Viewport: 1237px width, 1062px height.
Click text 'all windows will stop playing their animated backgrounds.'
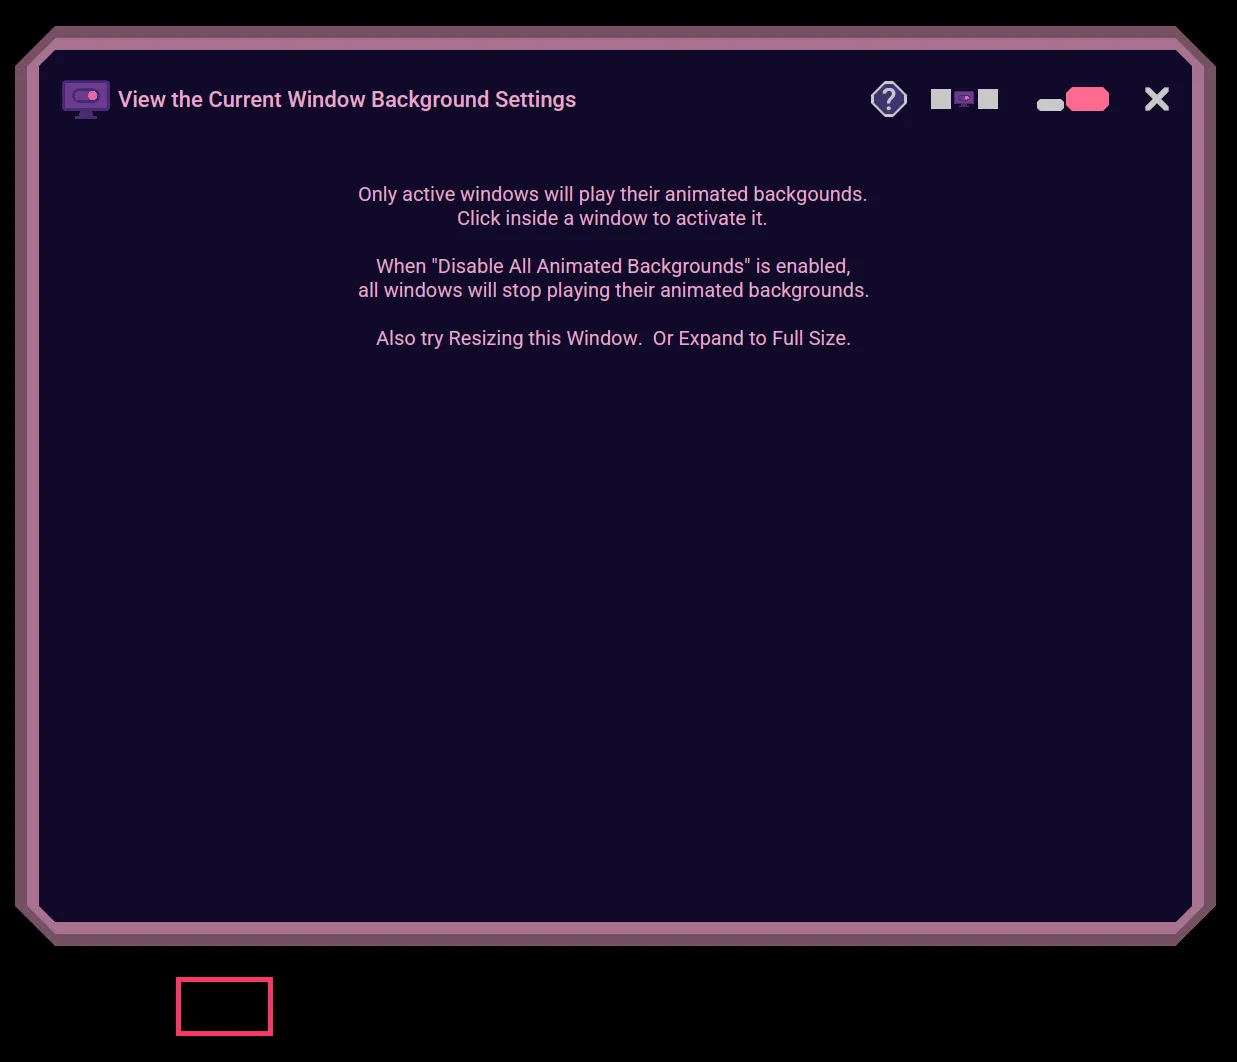click(x=613, y=290)
